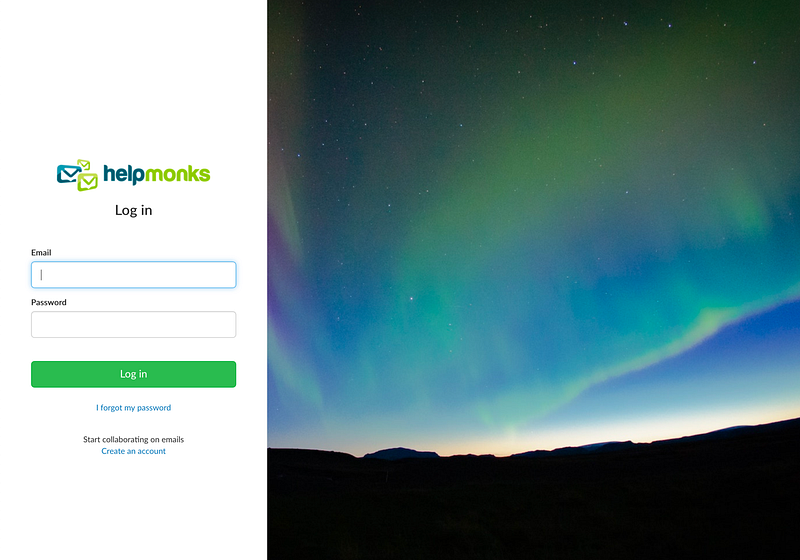Click the green 'monks' wordmark text
Viewport: 800px width, 560px height.
[178, 174]
